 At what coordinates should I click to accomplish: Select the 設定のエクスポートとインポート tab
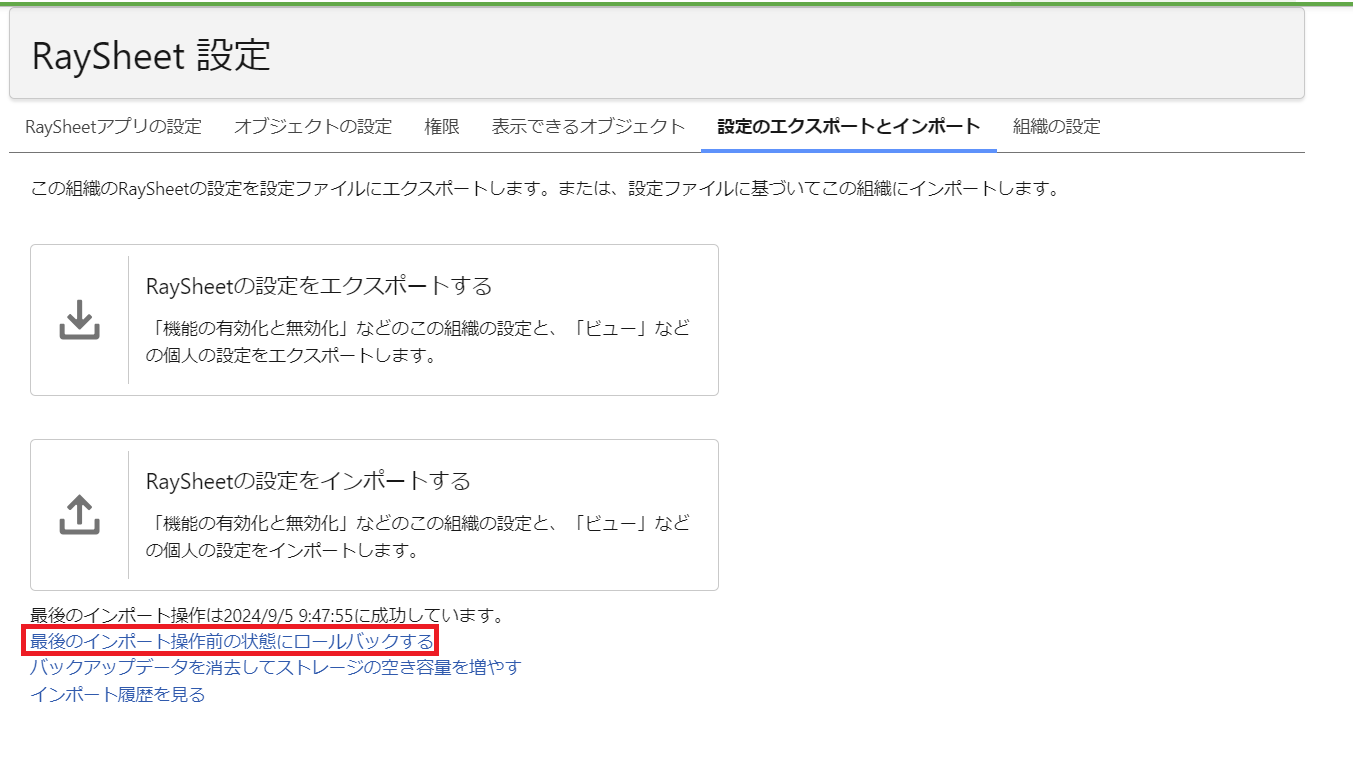point(849,127)
